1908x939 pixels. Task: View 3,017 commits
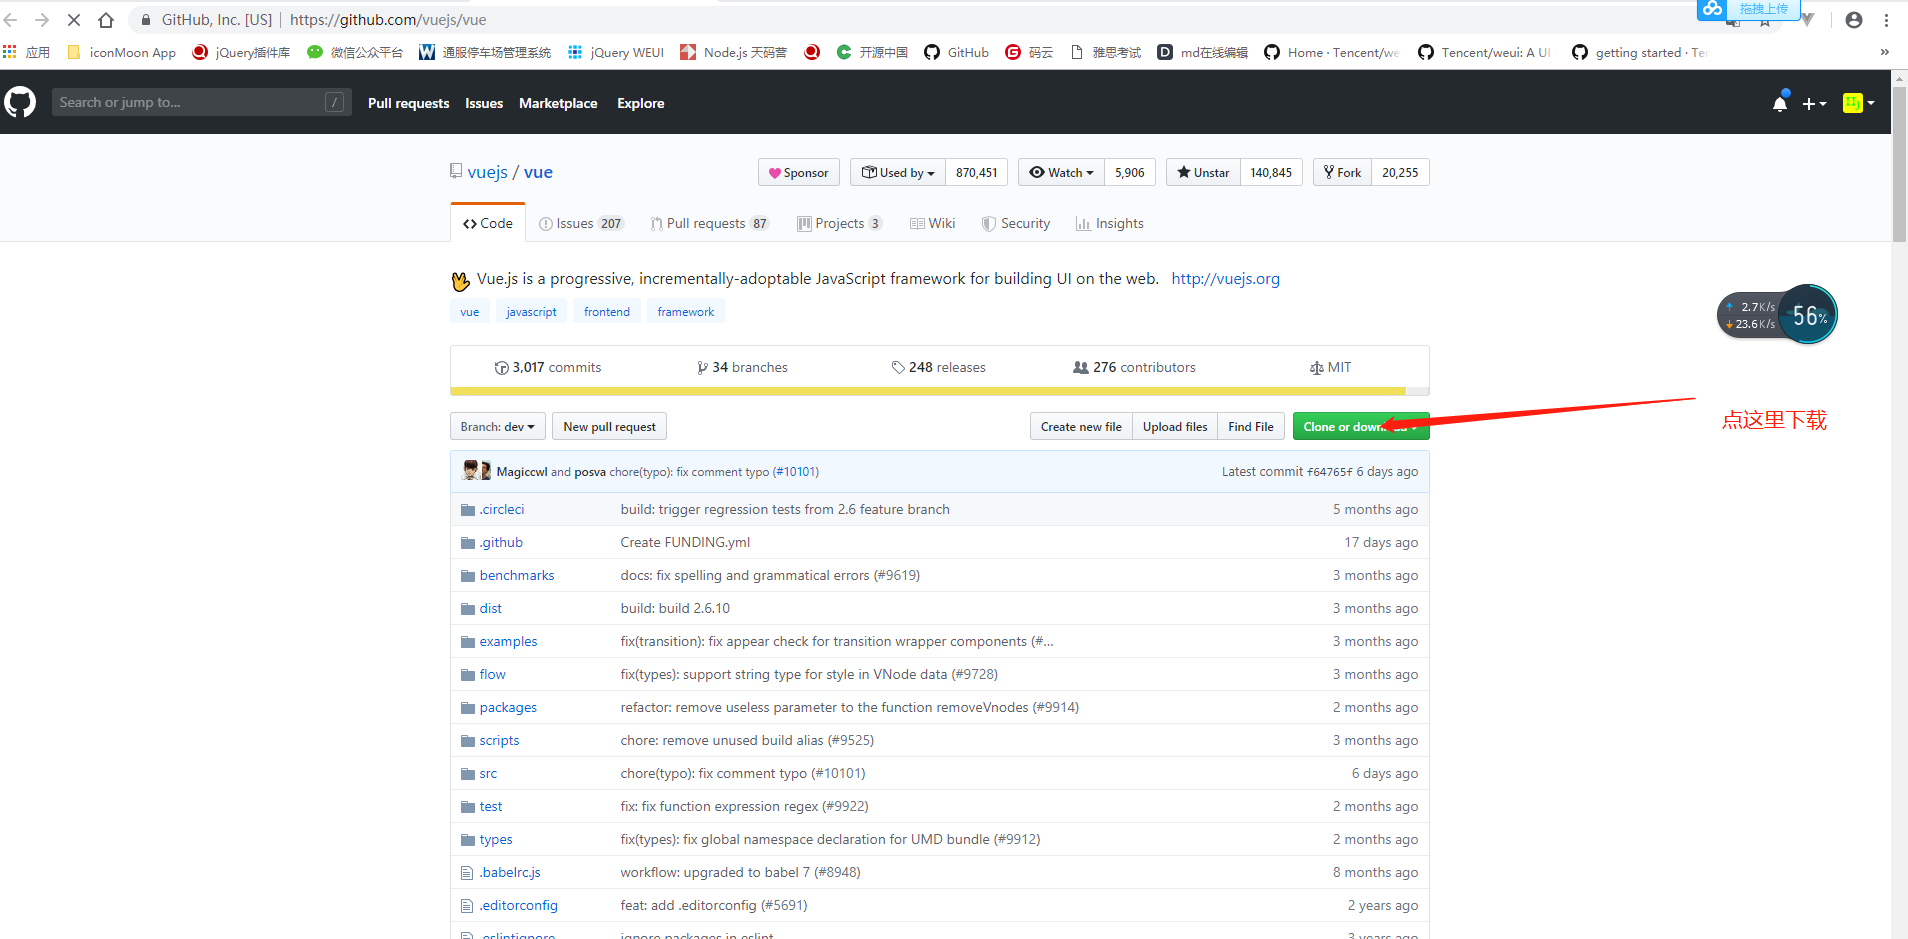click(x=548, y=367)
